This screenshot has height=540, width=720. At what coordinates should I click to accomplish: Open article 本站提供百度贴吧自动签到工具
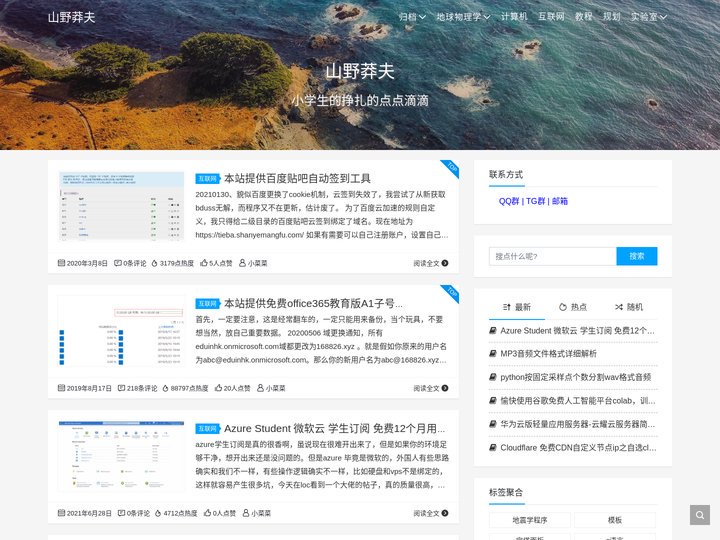coord(297,178)
